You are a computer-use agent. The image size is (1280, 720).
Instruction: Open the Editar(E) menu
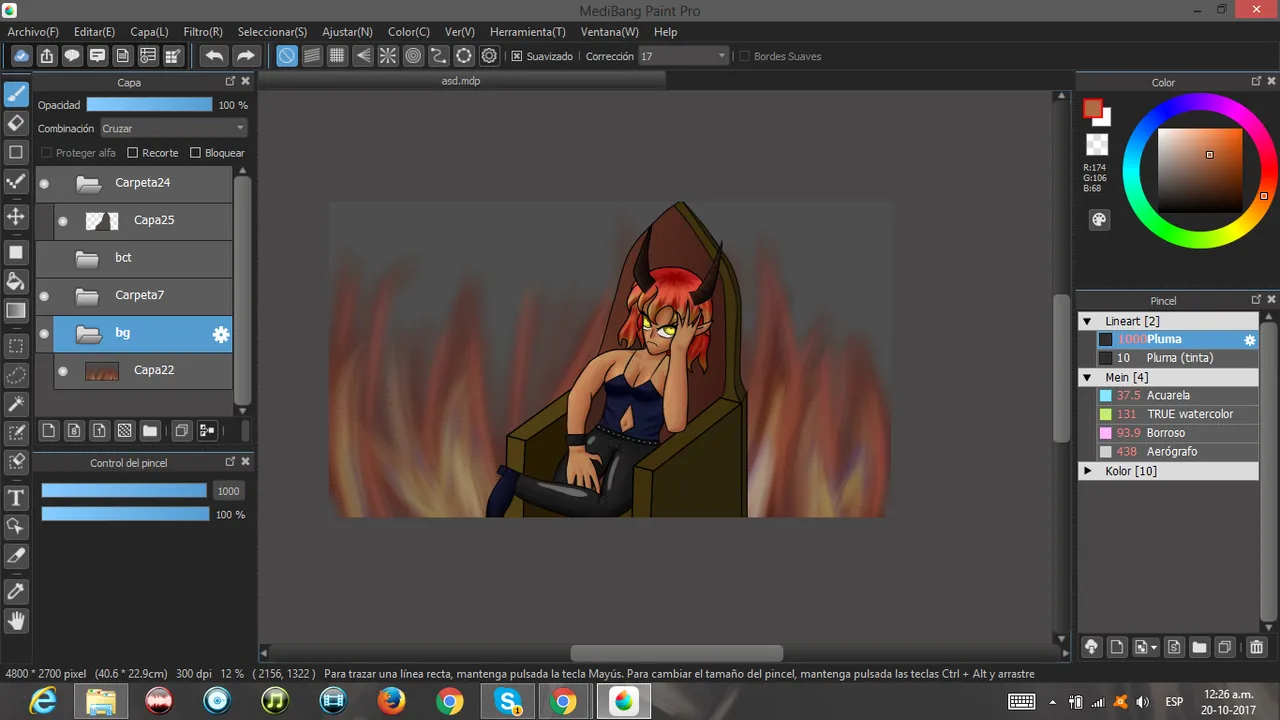[x=94, y=32]
